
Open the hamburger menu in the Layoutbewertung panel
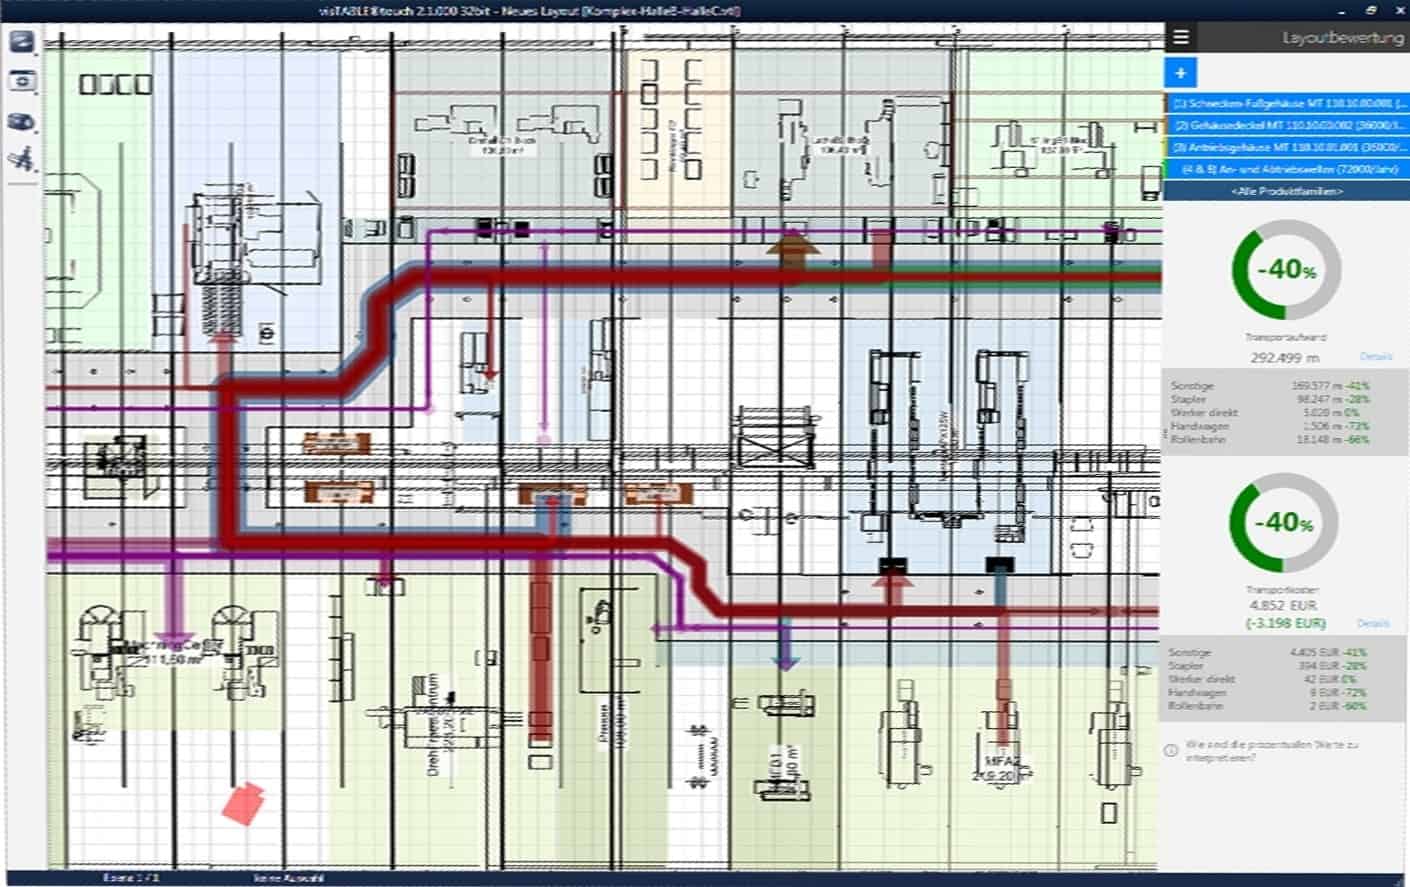point(1181,37)
